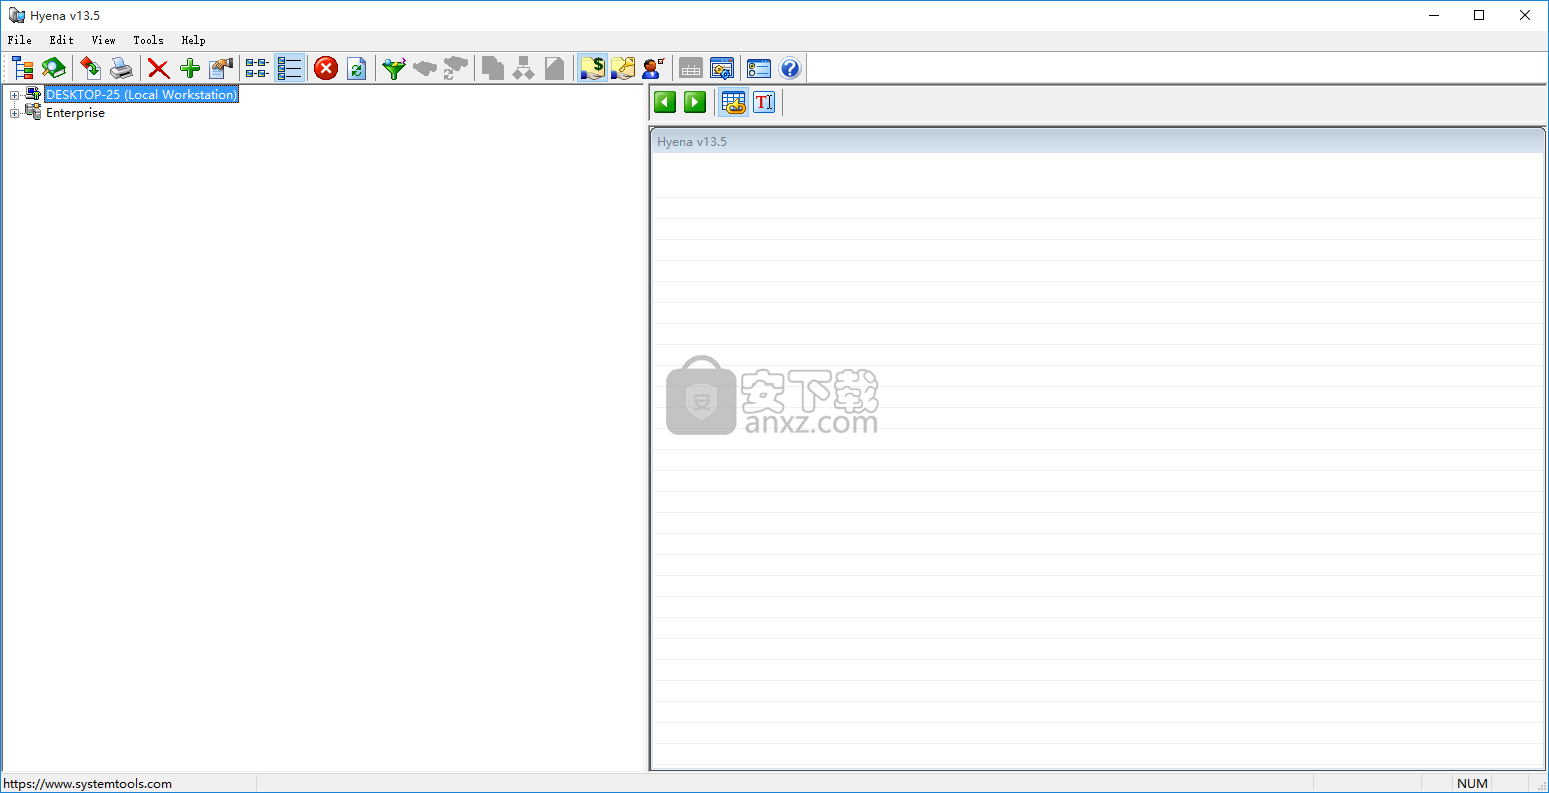Click the find/search book icon
Image resolution: width=1549 pixels, height=793 pixels.
click(x=54, y=68)
